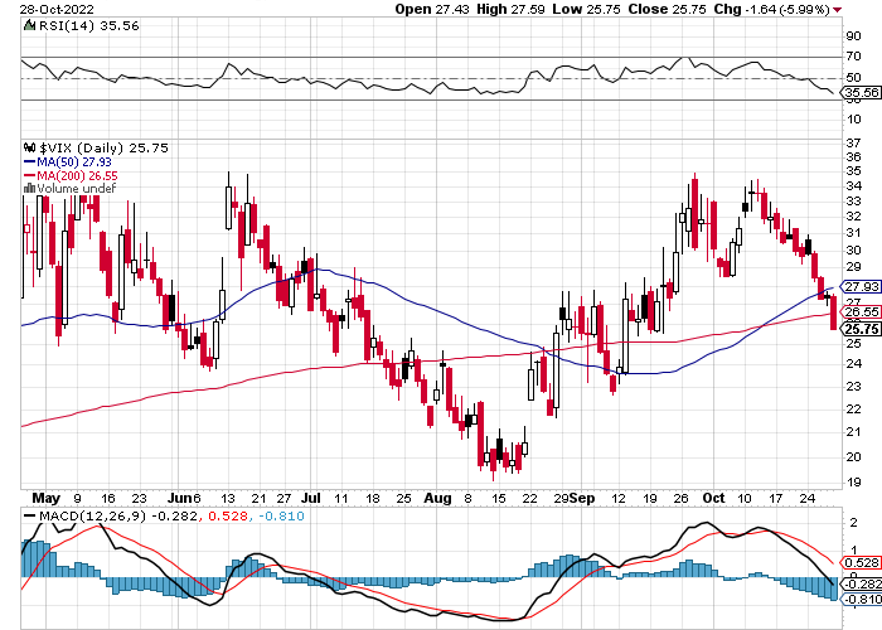Select the Aug label on time axis
The width and height of the screenshot is (882, 630).
tap(435, 497)
